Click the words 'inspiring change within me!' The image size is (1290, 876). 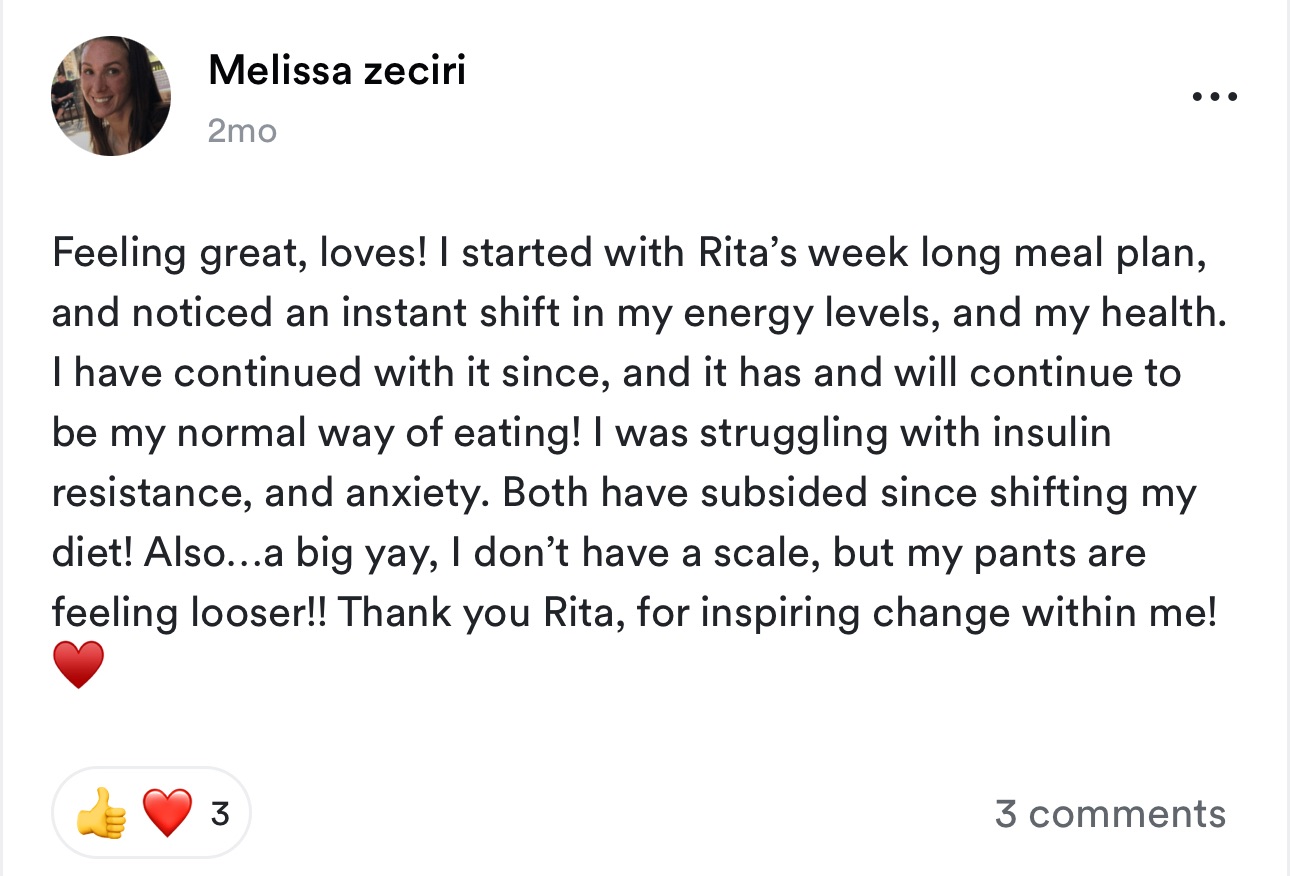(957, 613)
